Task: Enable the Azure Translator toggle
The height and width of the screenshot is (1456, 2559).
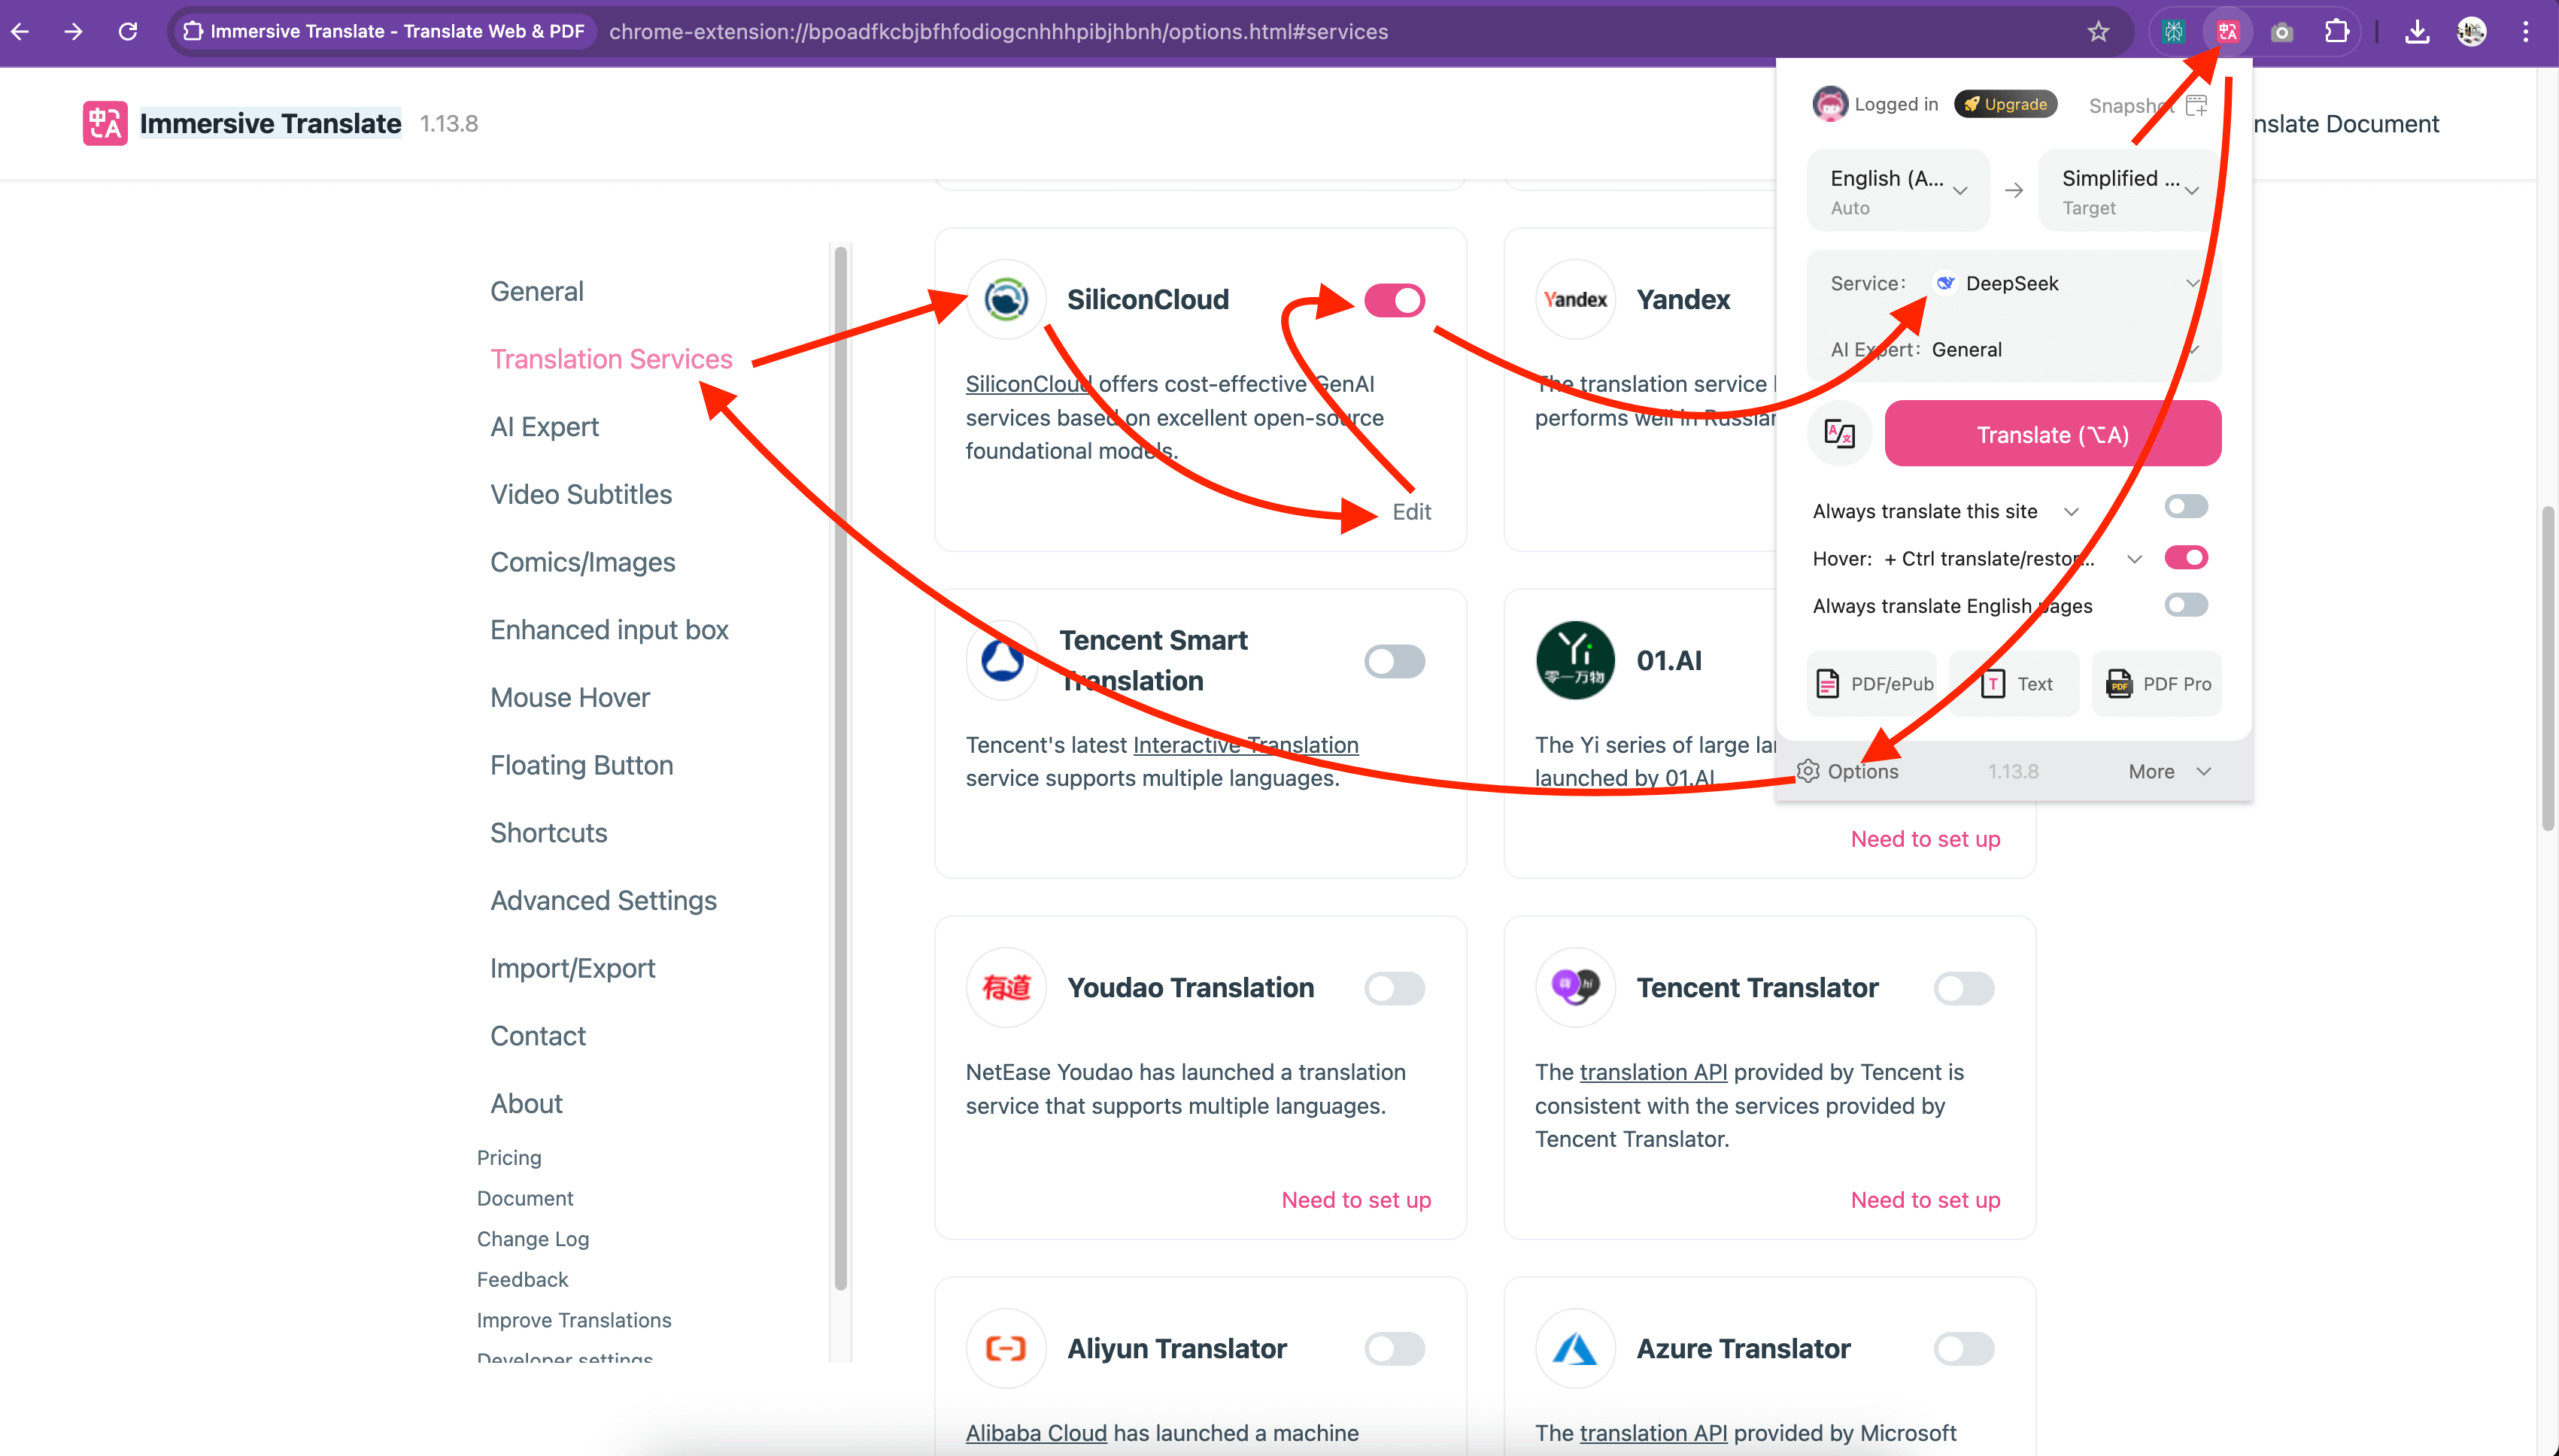Action: (x=1963, y=1349)
